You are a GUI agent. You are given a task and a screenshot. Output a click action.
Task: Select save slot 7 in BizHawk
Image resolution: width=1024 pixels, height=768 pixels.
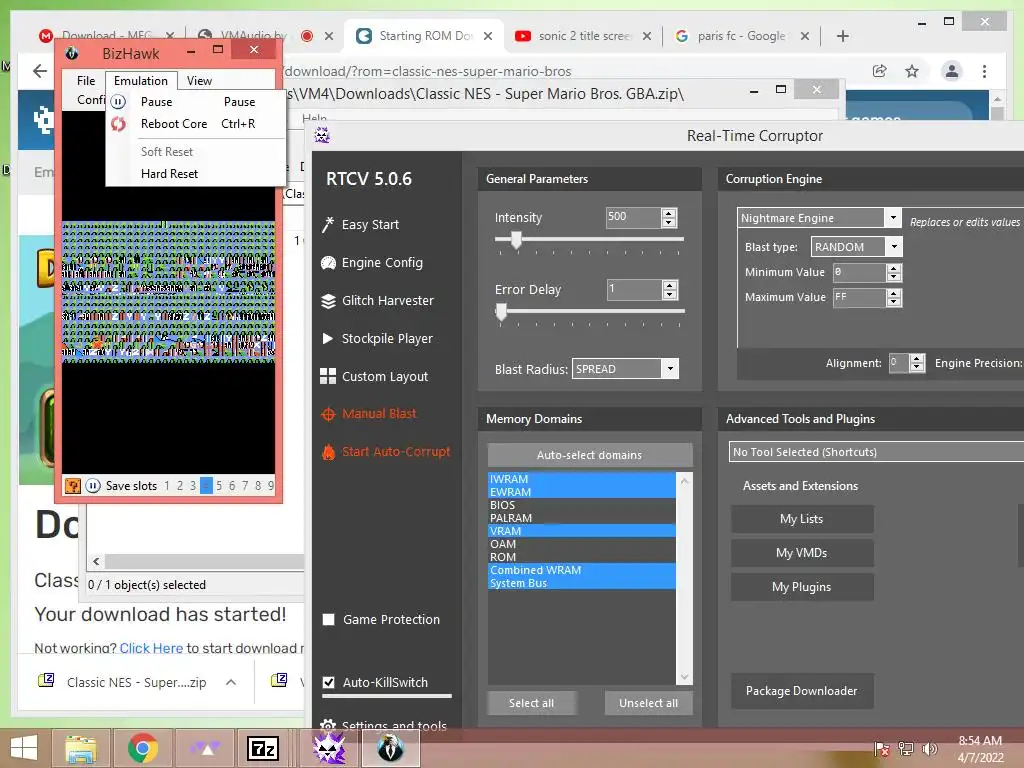(x=245, y=486)
